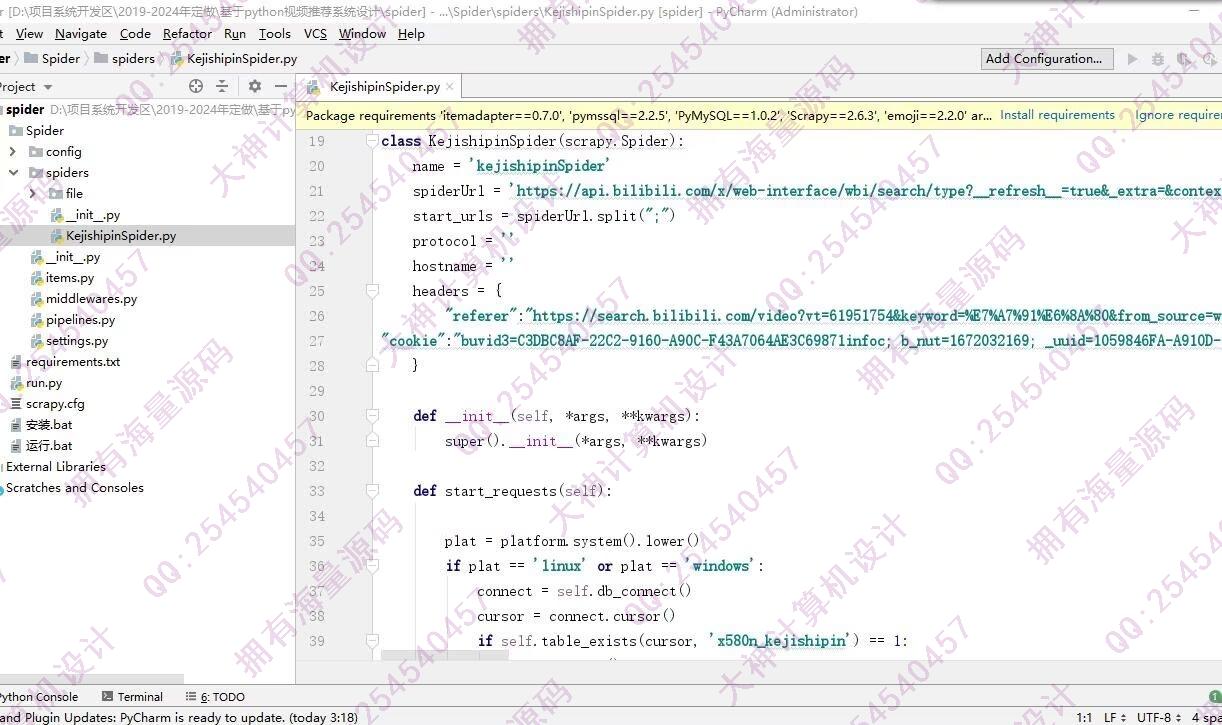Place cursor on 'kejishipinSpider' name string
The width and height of the screenshot is (1222, 725).
tap(539, 166)
